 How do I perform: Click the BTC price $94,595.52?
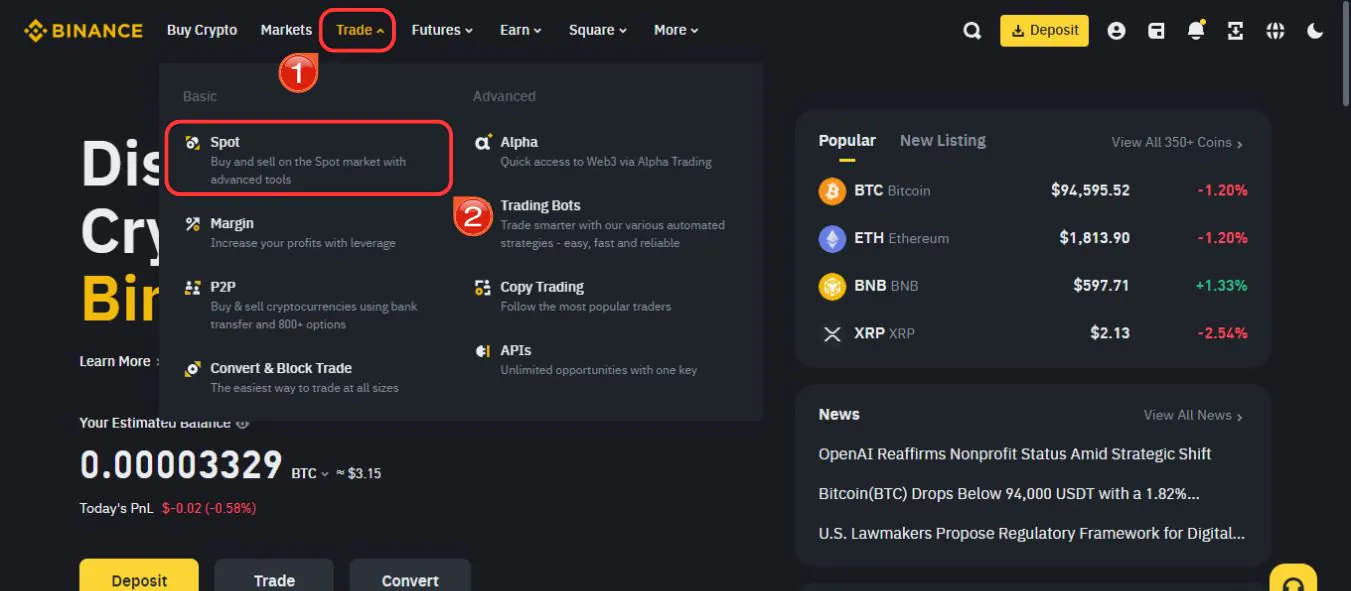pyautogui.click(x=1090, y=190)
